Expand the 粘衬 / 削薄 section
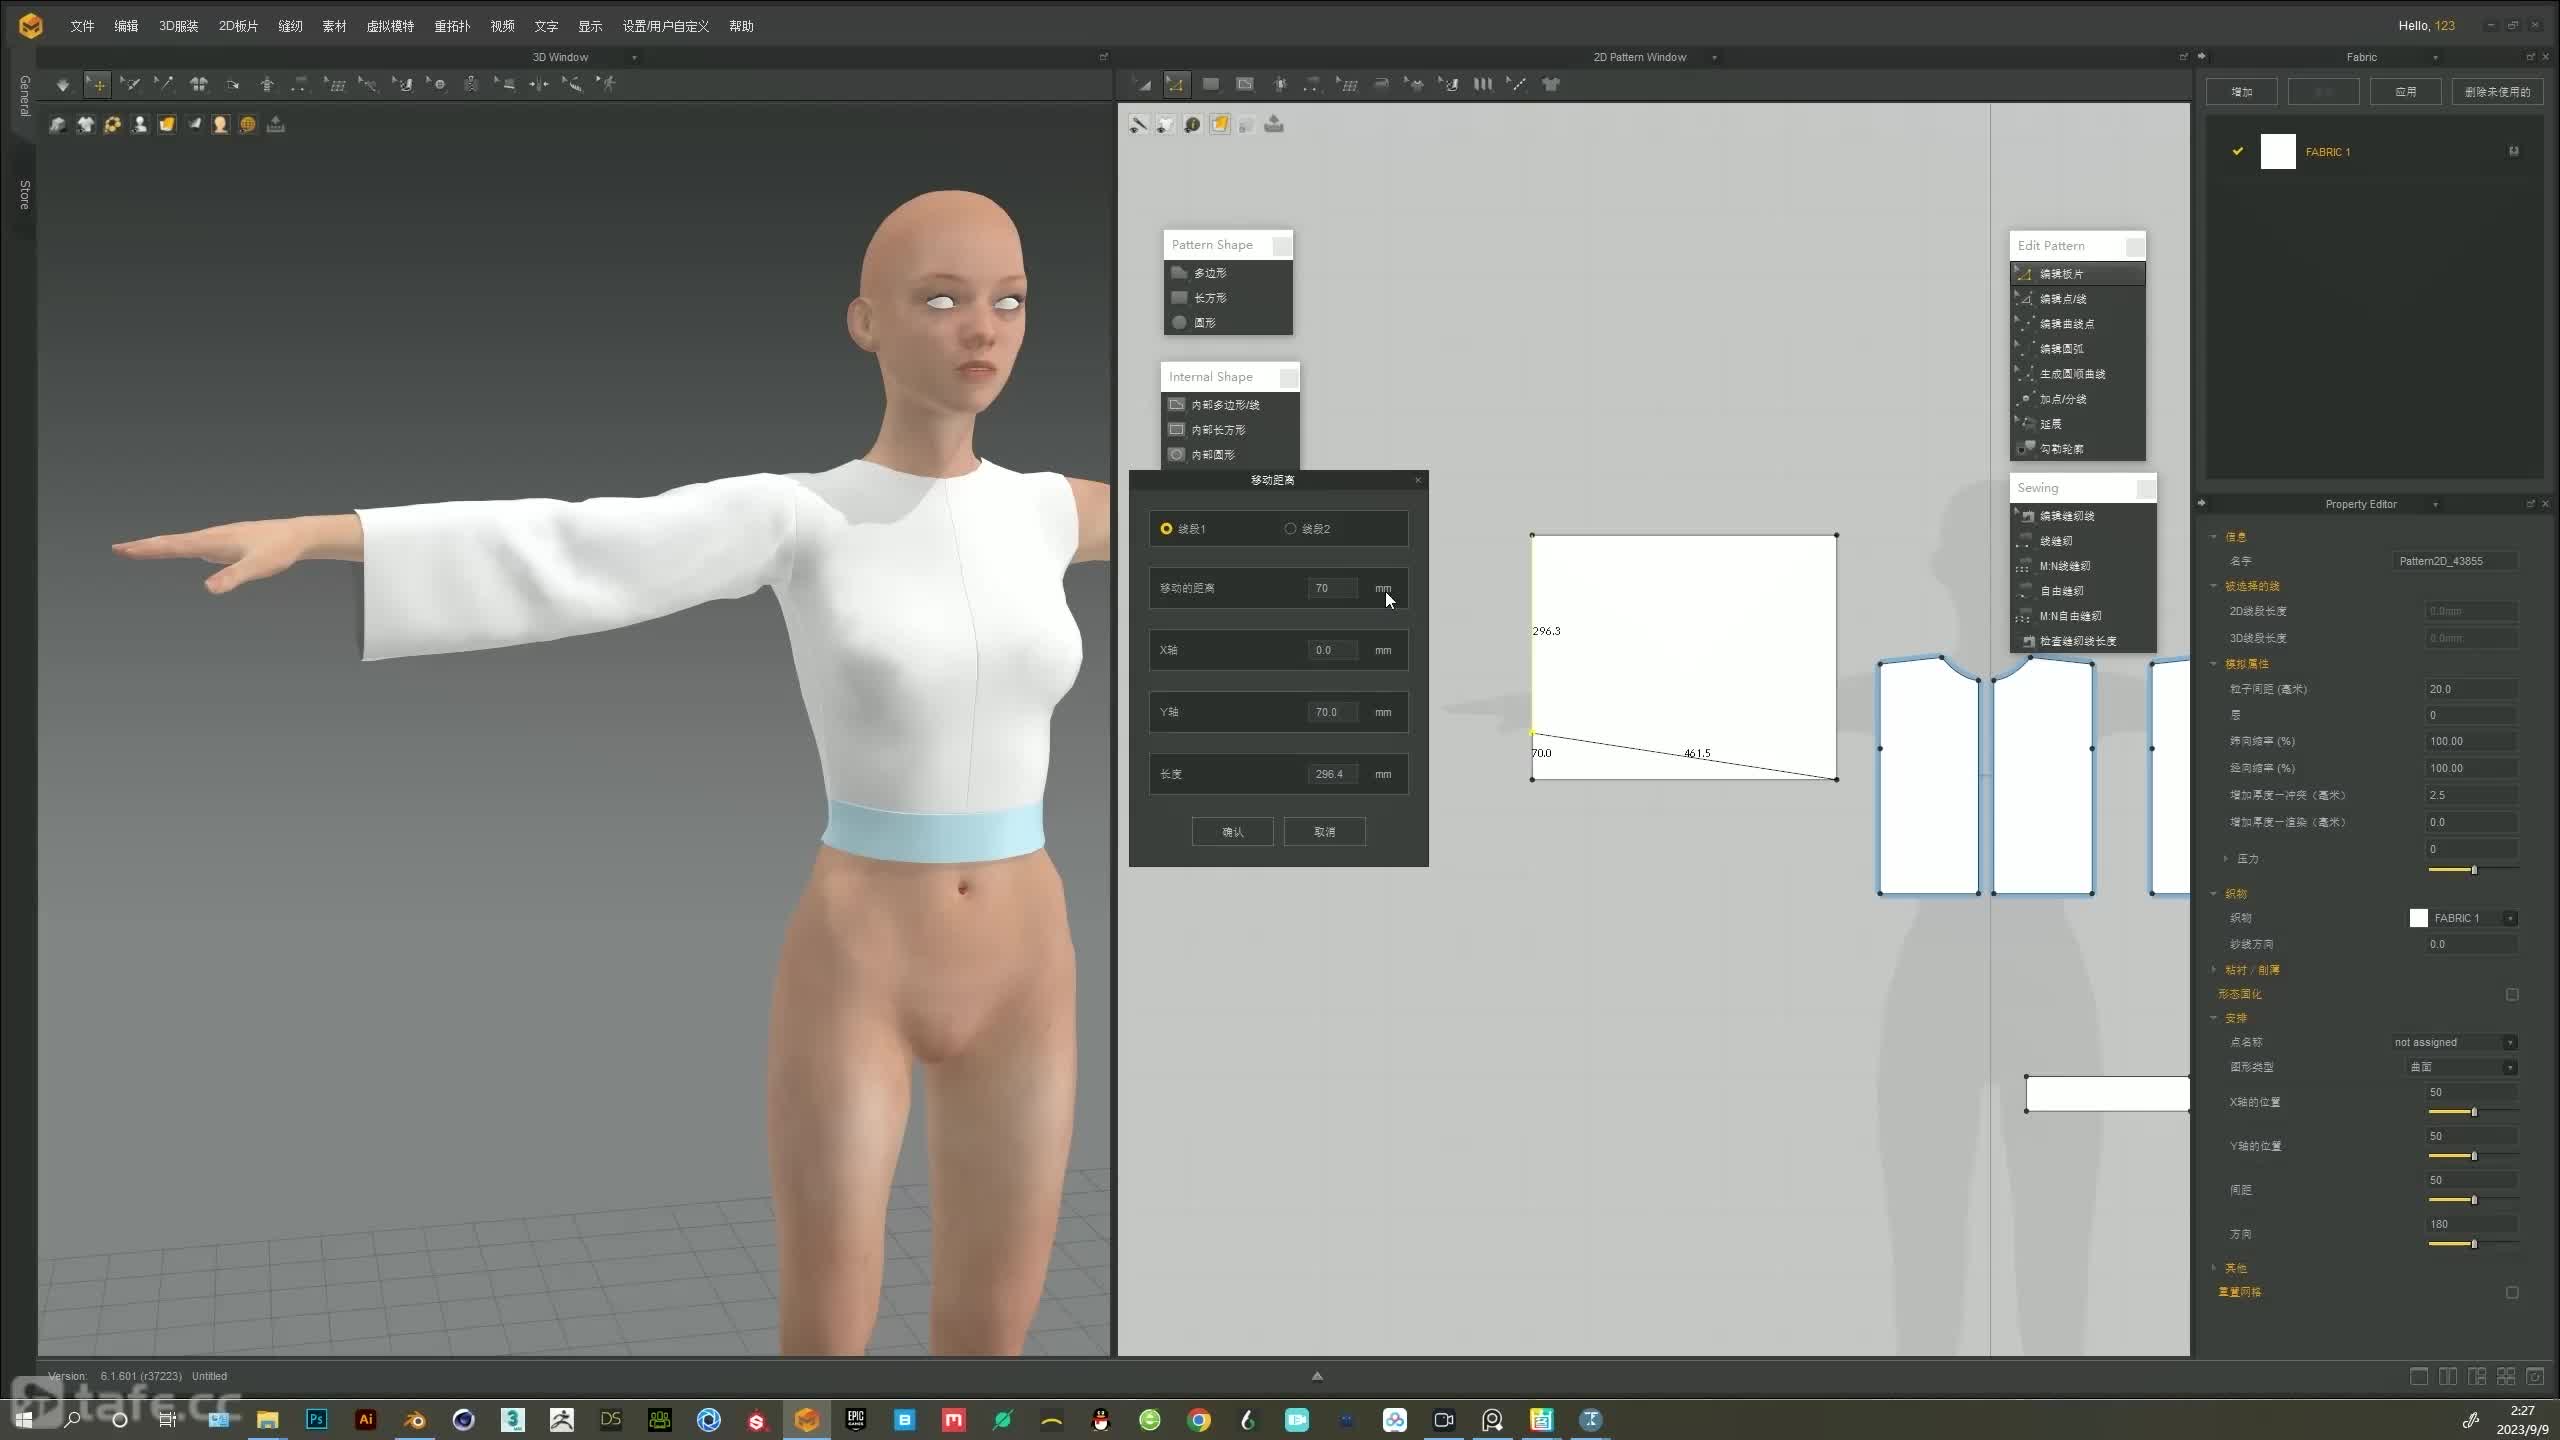This screenshot has width=2560, height=1440. [2214, 970]
